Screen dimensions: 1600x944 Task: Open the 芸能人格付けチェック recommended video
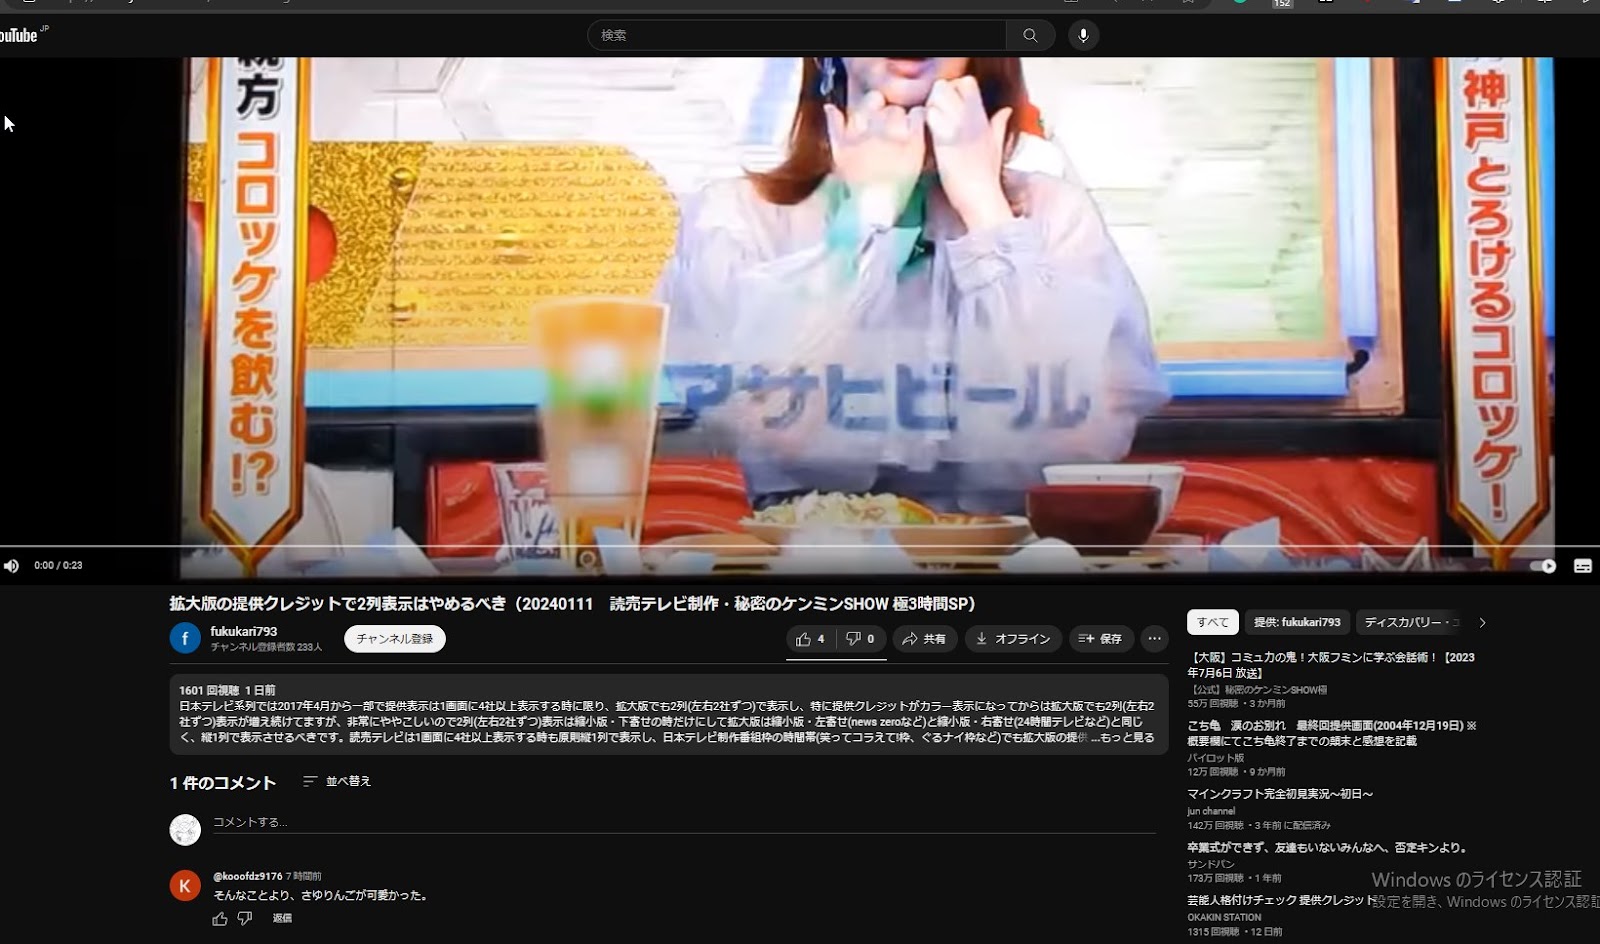click(x=1282, y=900)
